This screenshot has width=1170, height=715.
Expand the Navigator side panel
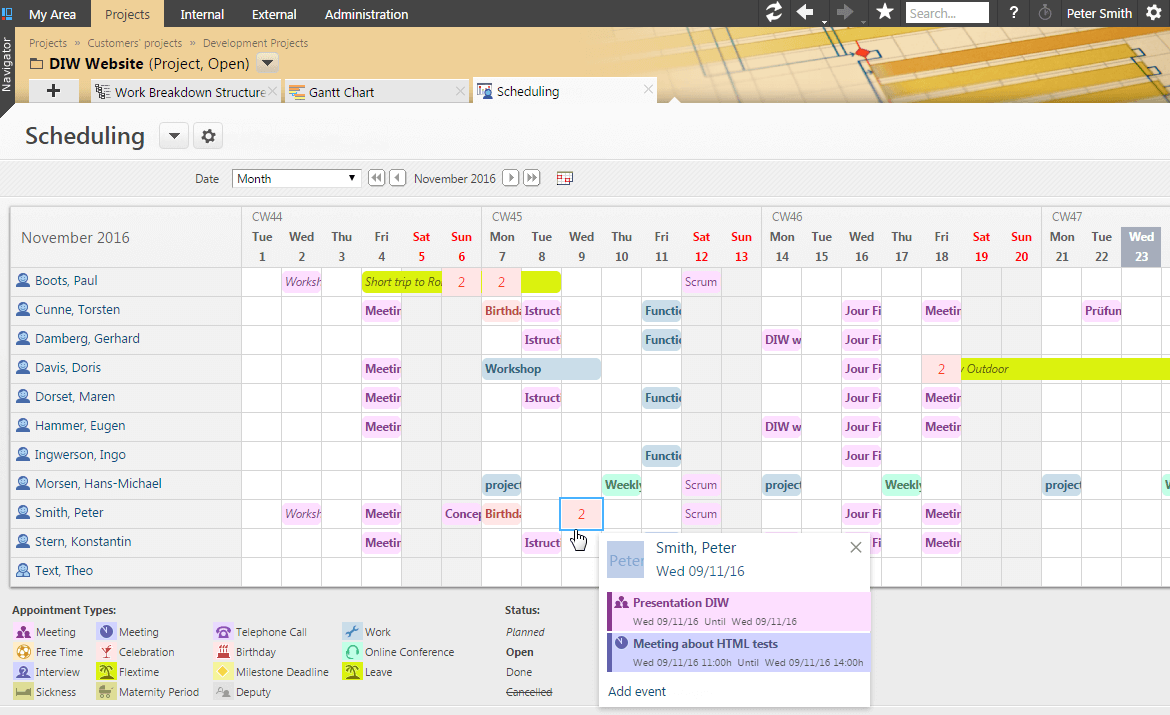coord(7,65)
